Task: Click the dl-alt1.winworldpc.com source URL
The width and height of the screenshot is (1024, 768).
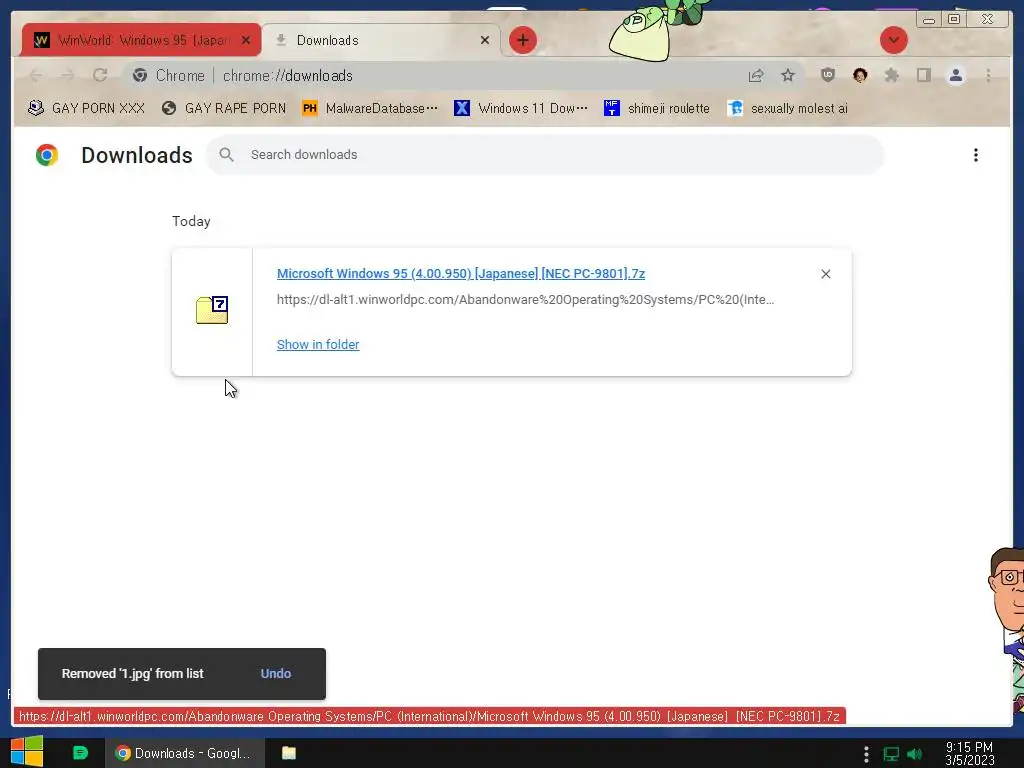Action: tap(526, 300)
